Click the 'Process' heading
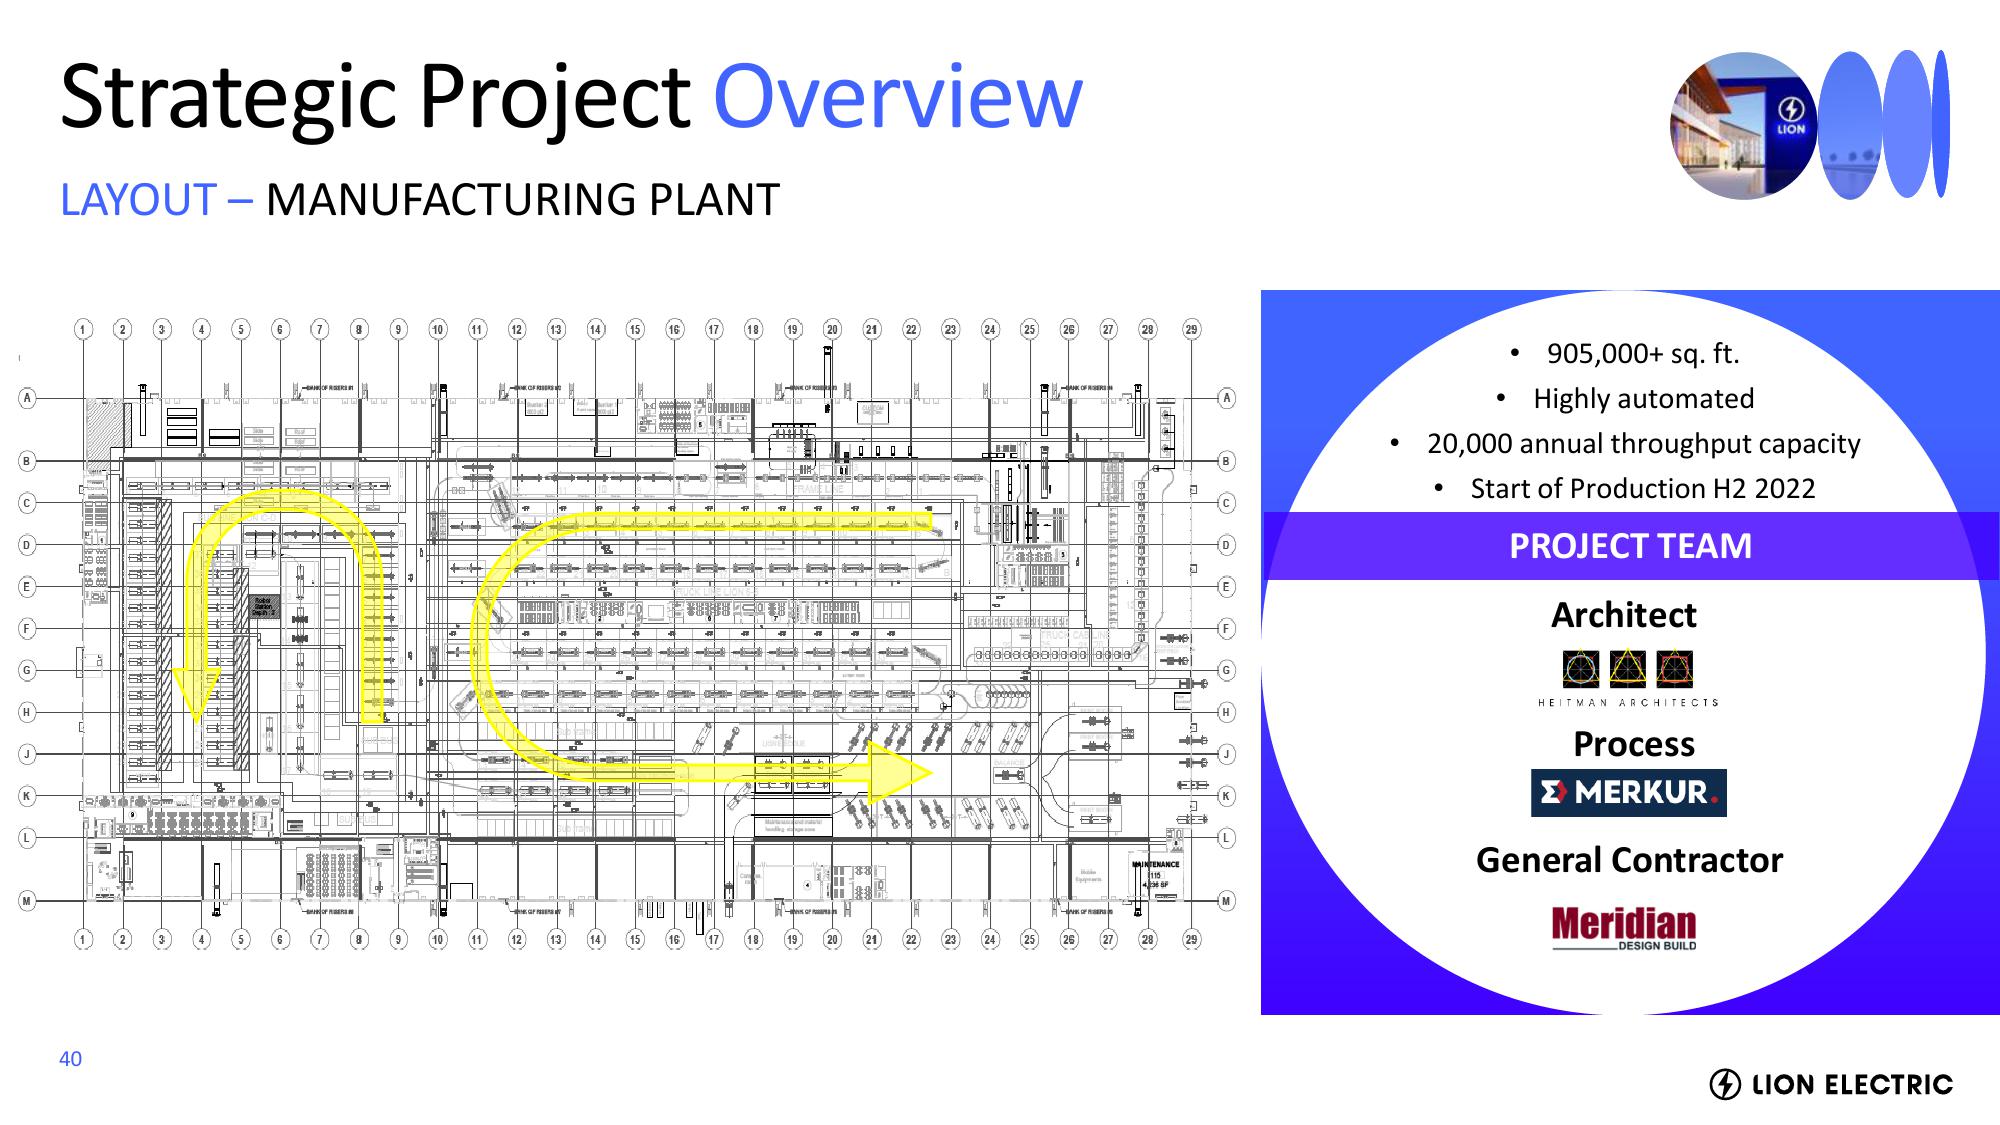2000x1125 pixels. pos(1634,744)
